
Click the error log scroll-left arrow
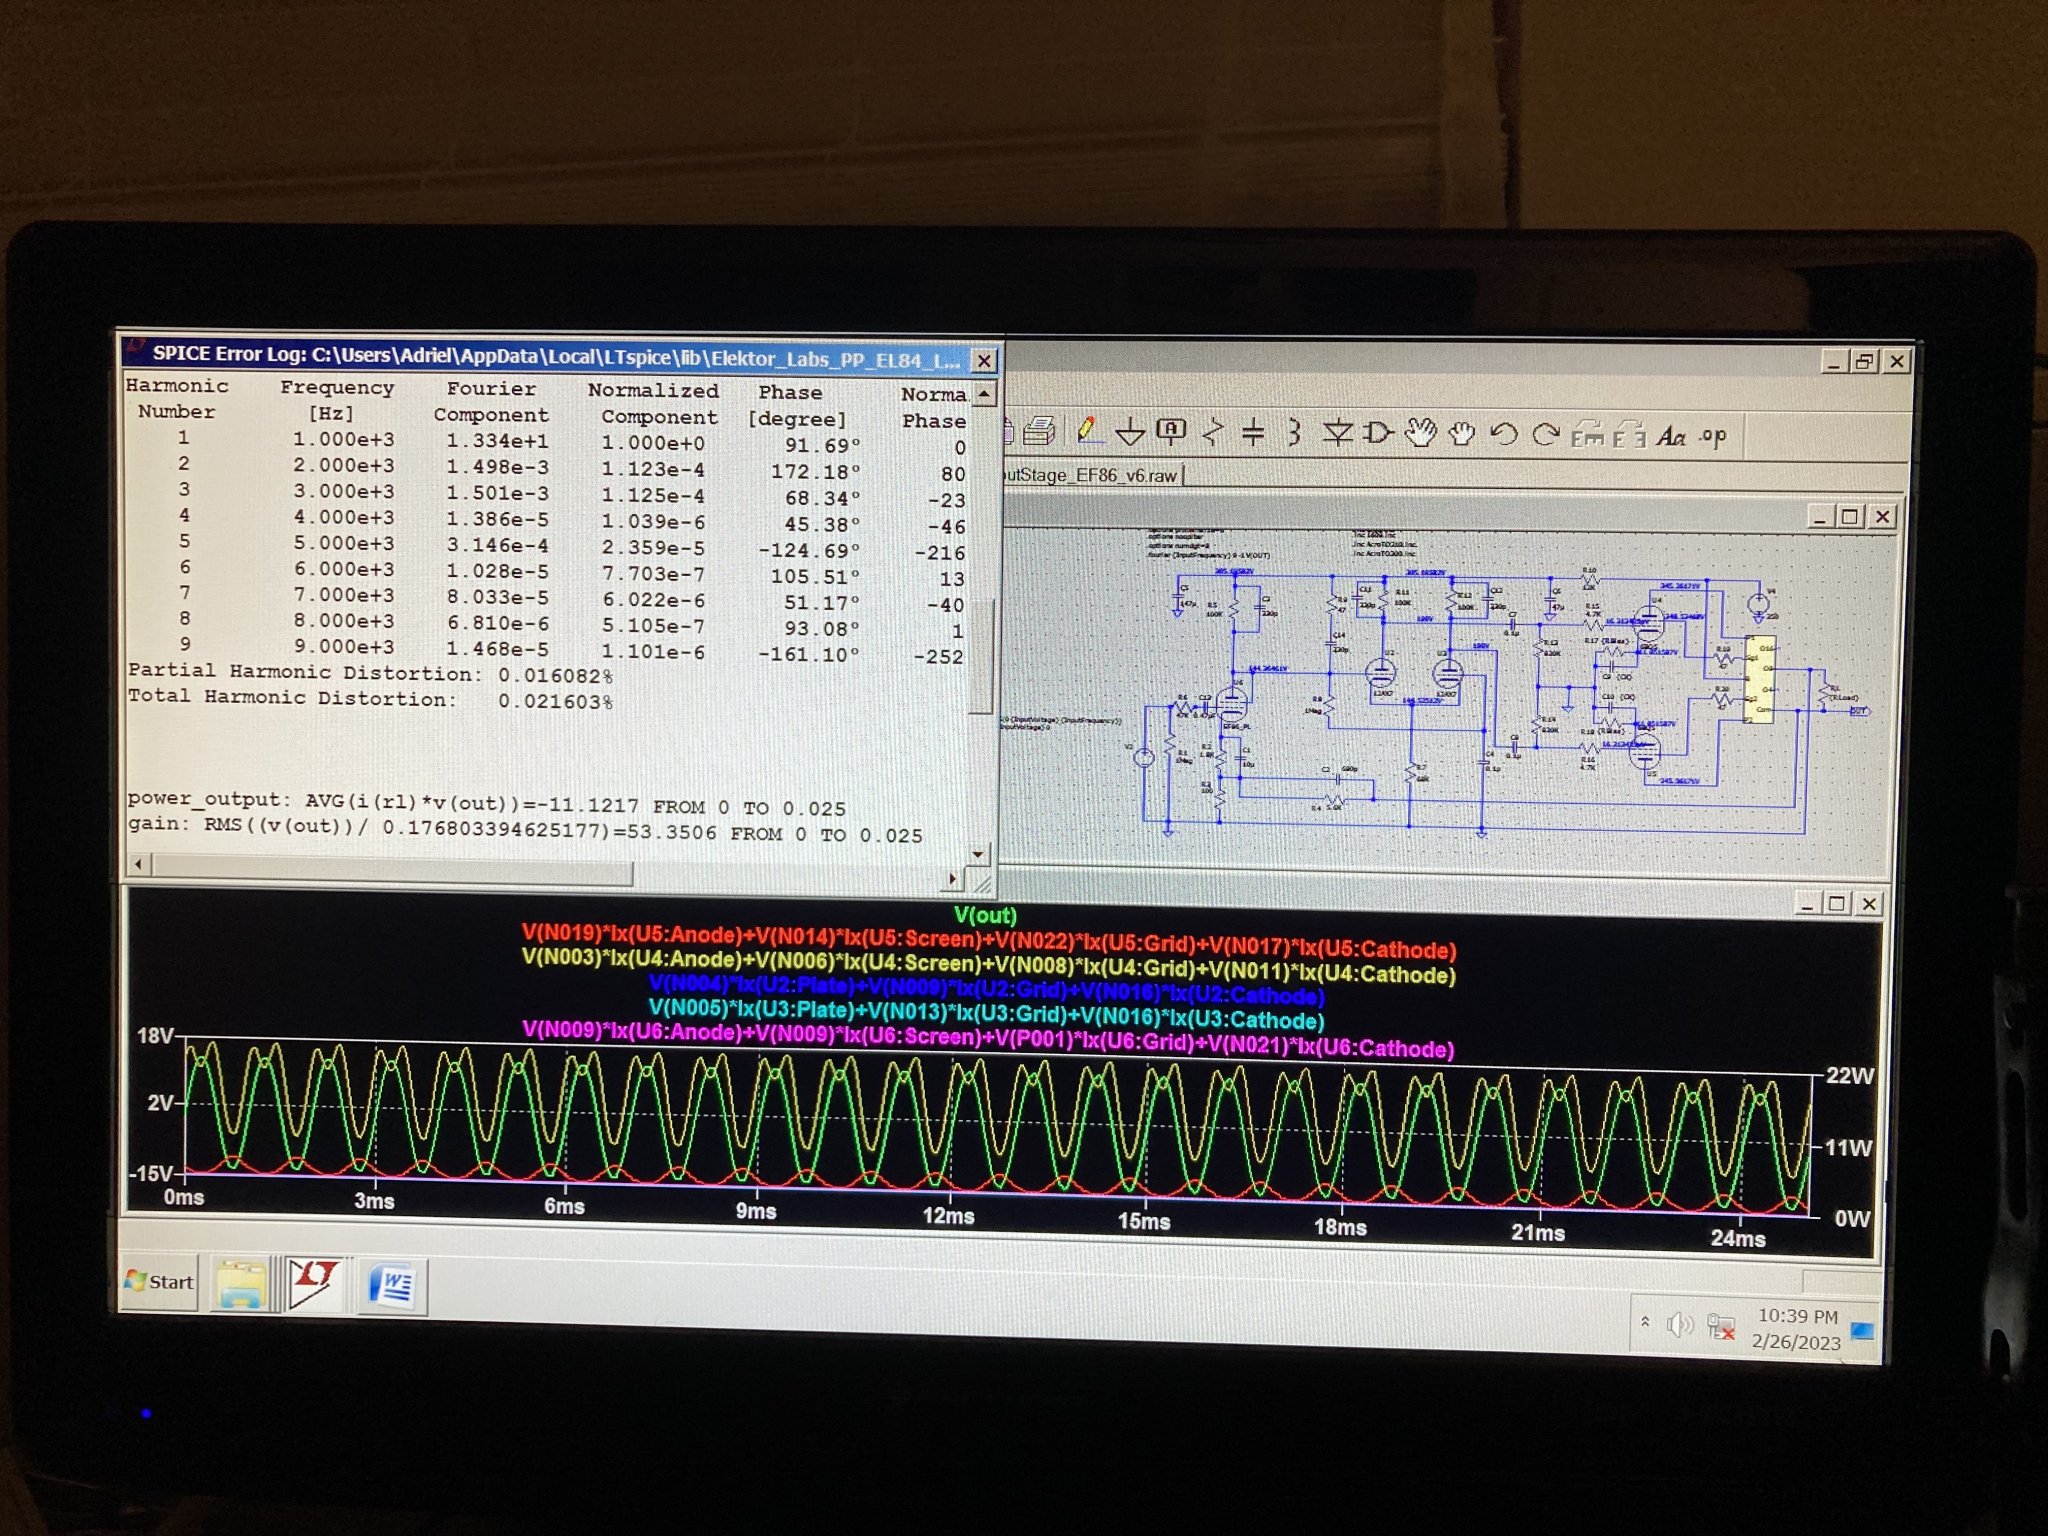139,862
